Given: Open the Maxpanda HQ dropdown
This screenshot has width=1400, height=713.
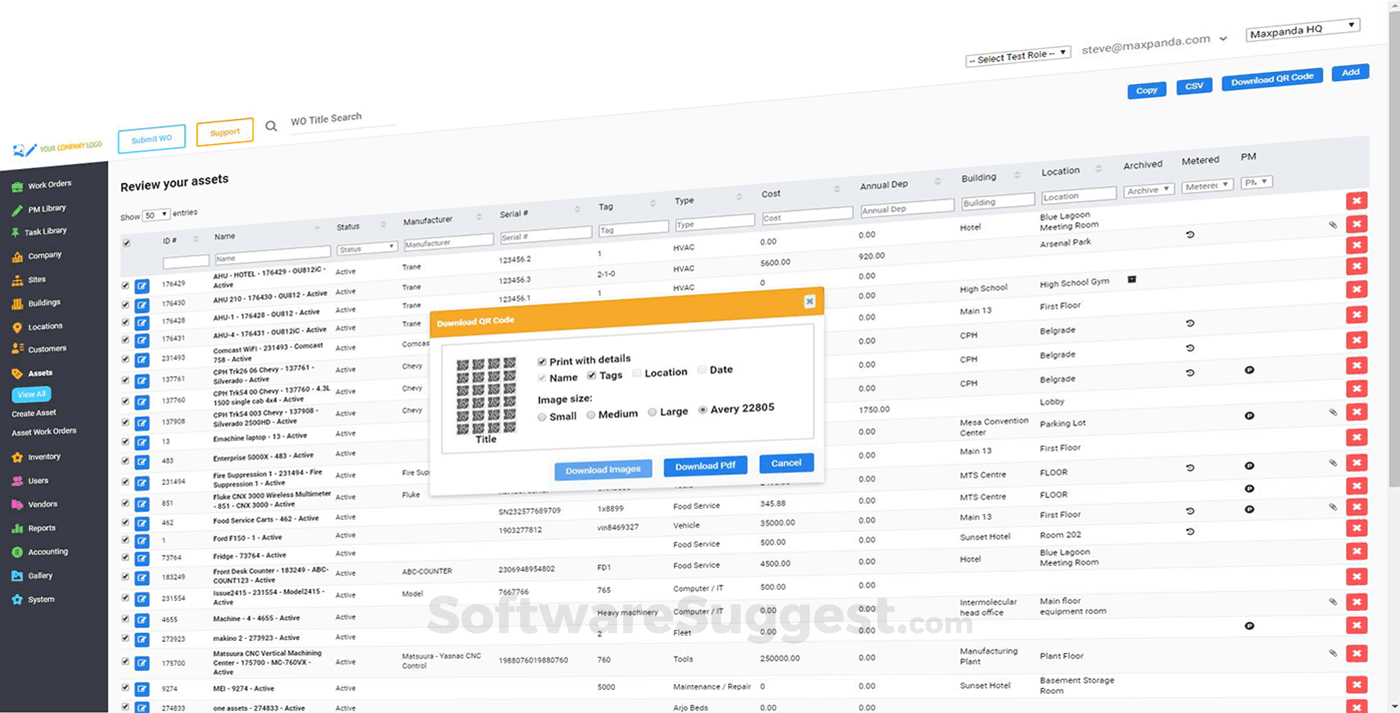Looking at the screenshot, I should point(1302,29).
